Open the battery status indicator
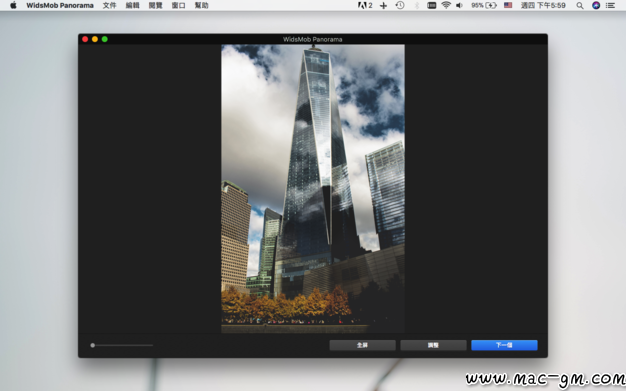This screenshot has width=626, height=391. point(484,5)
